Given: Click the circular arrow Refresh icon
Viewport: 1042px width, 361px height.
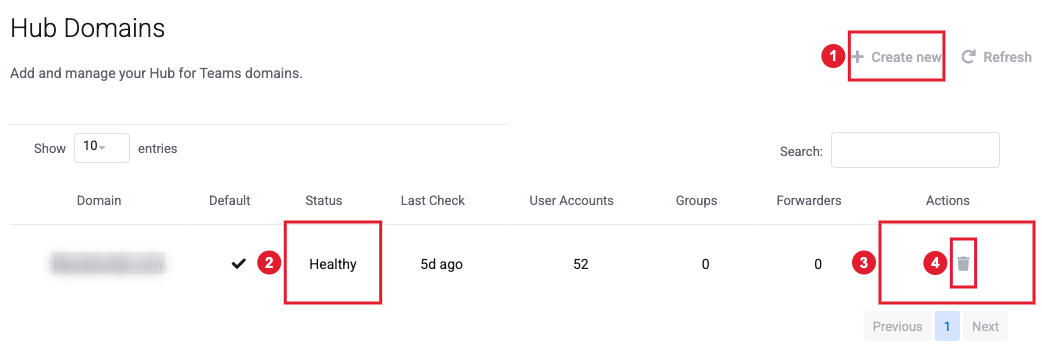Looking at the screenshot, I should (968, 57).
